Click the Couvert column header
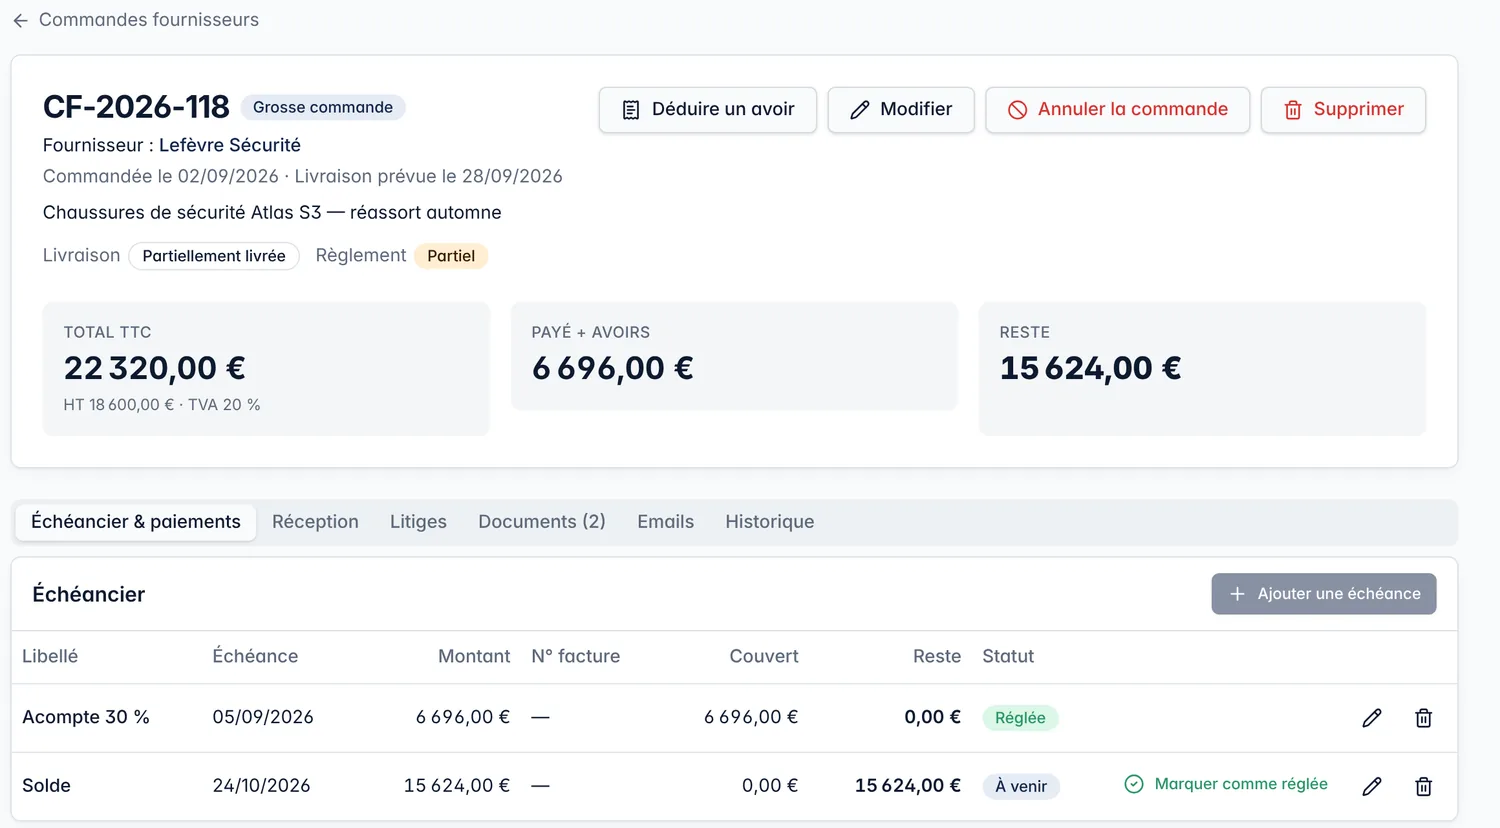Screen dimensions: 1500x828 coord(764,656)
